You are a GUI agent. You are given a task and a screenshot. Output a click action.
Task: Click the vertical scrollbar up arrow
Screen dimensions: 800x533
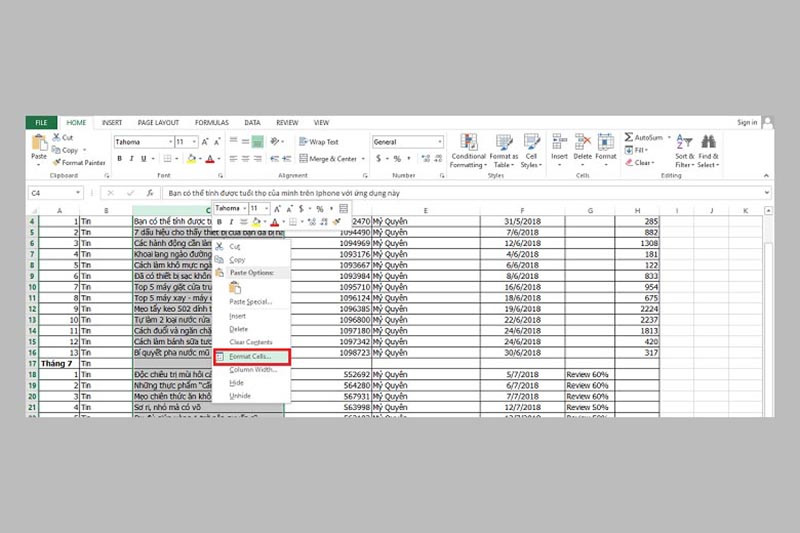click(x=768, y=210)
